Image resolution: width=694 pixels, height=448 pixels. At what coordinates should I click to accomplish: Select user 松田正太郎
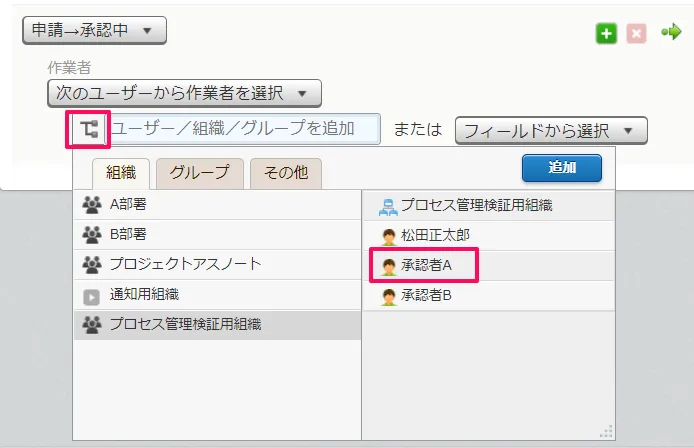tap(489, 236)
